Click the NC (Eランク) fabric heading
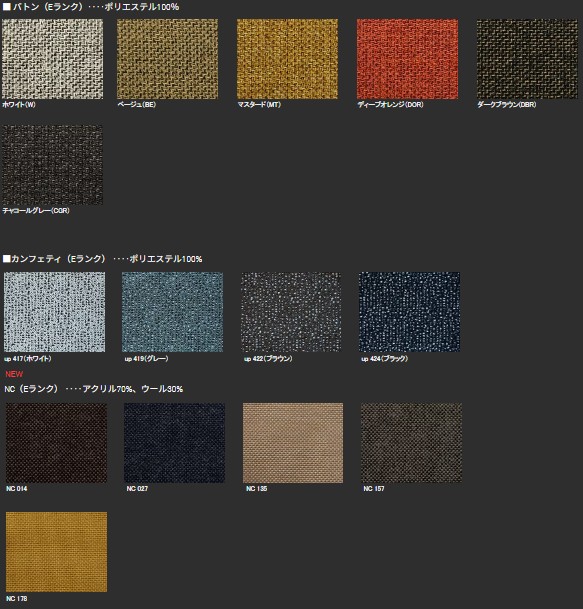583x609 pixels. pyautogui.click(x=31, y=389)
